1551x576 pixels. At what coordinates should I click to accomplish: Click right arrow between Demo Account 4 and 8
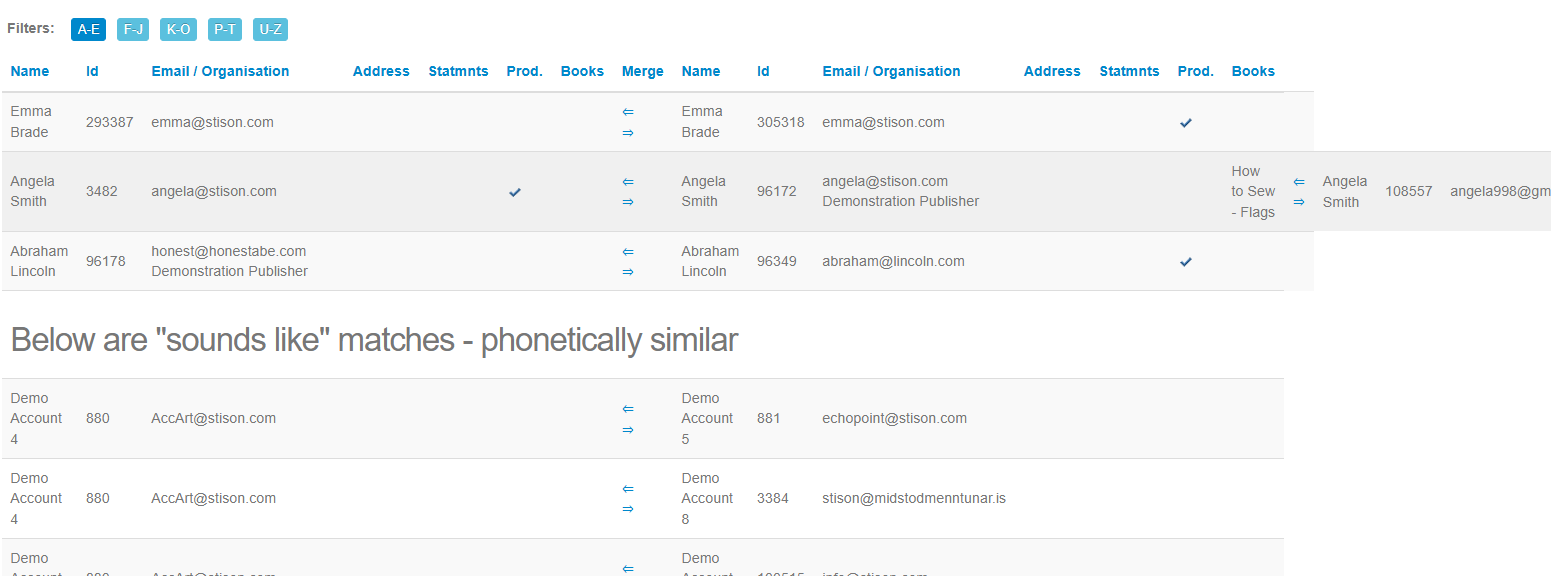tap(627, 509)
